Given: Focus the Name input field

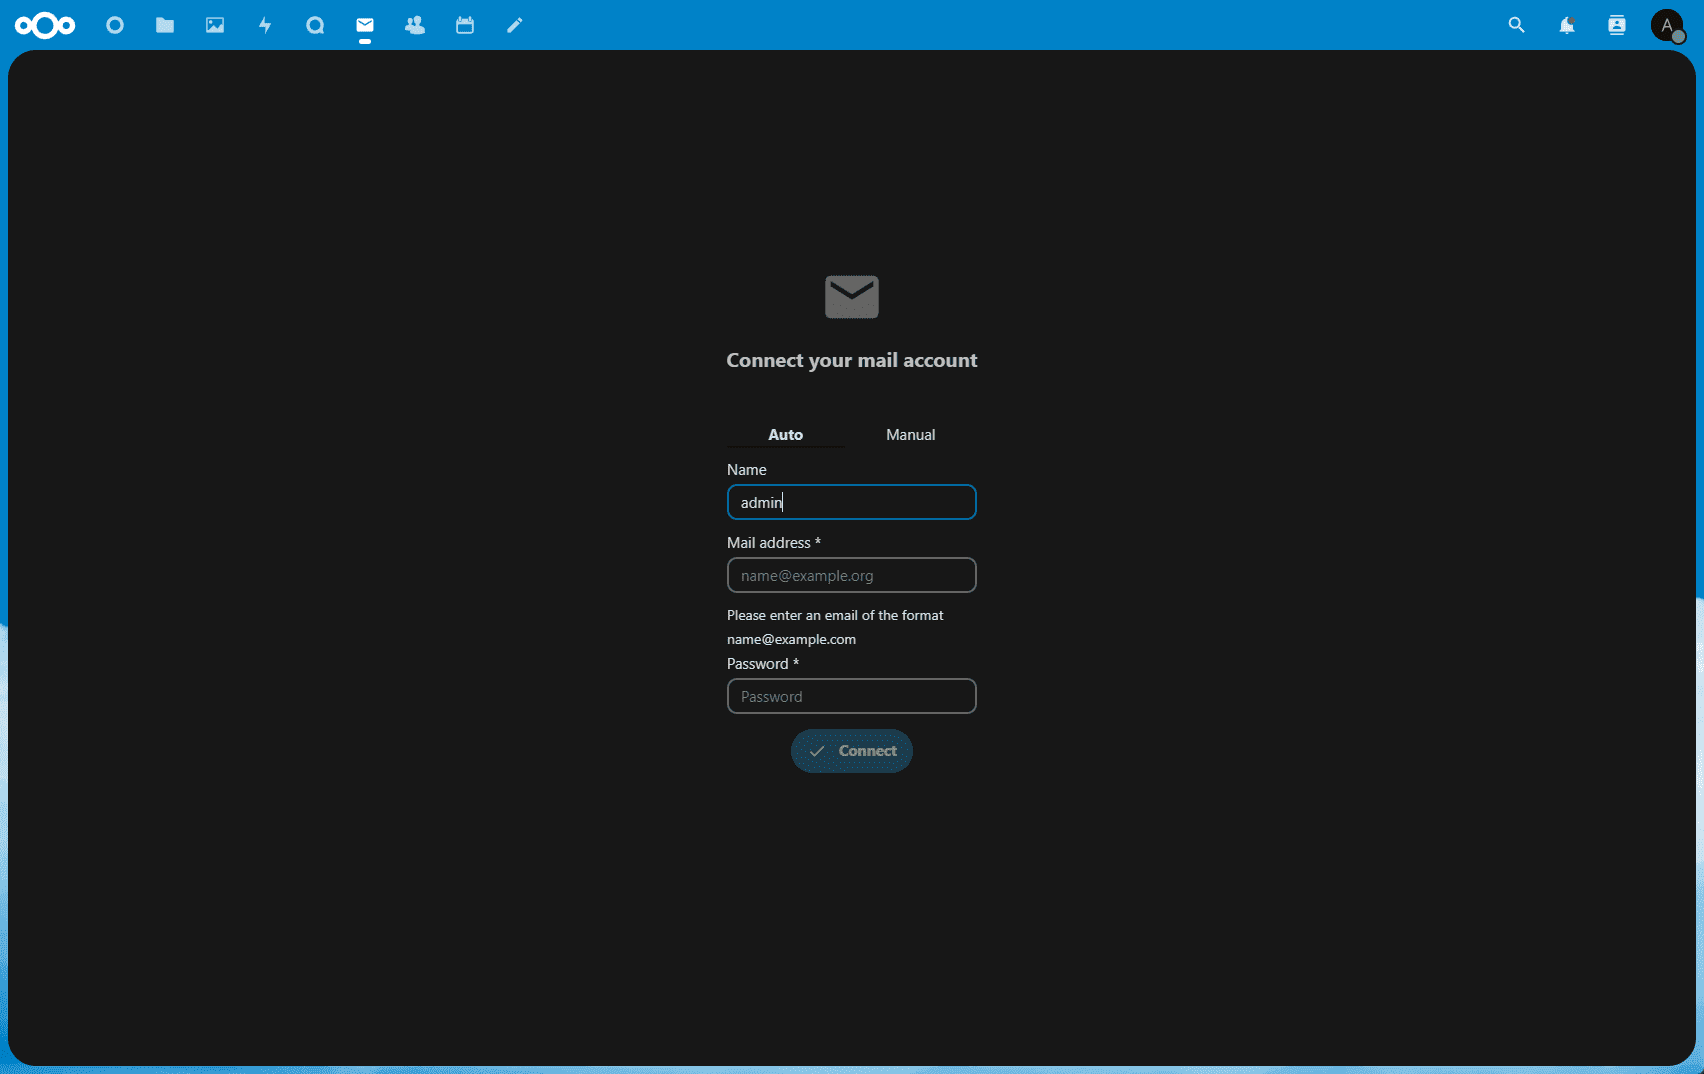Looking at the screenshot, I should tap(852, 502).
